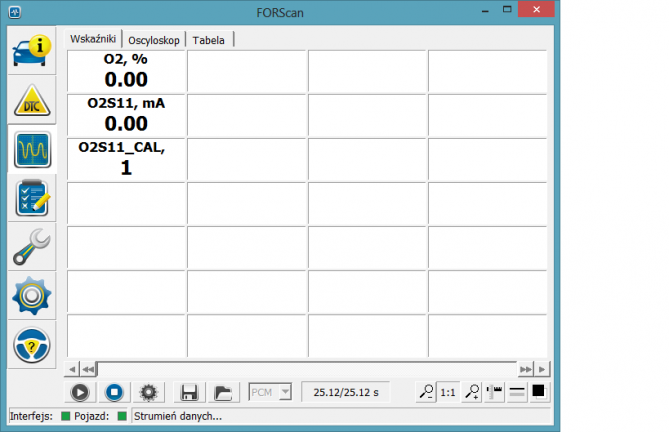Open PID configuration gear in bottom toolbar

coord(150,392)
